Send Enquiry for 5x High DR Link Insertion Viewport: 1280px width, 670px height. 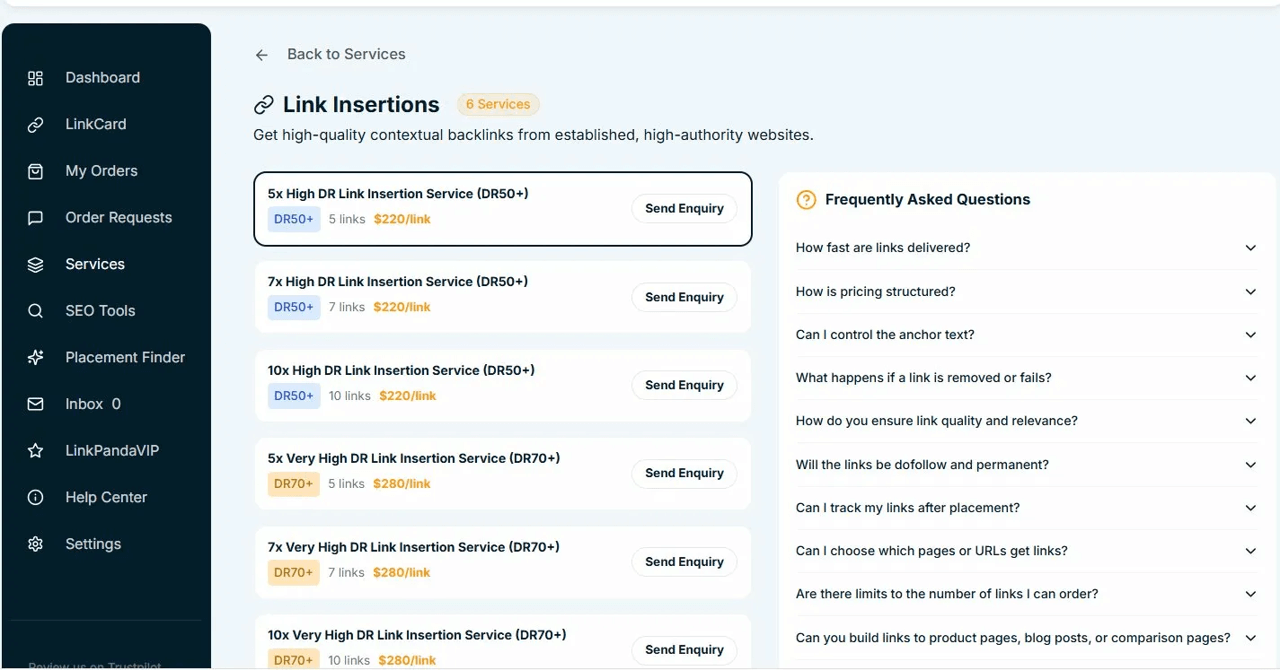[x=684, y=208]
